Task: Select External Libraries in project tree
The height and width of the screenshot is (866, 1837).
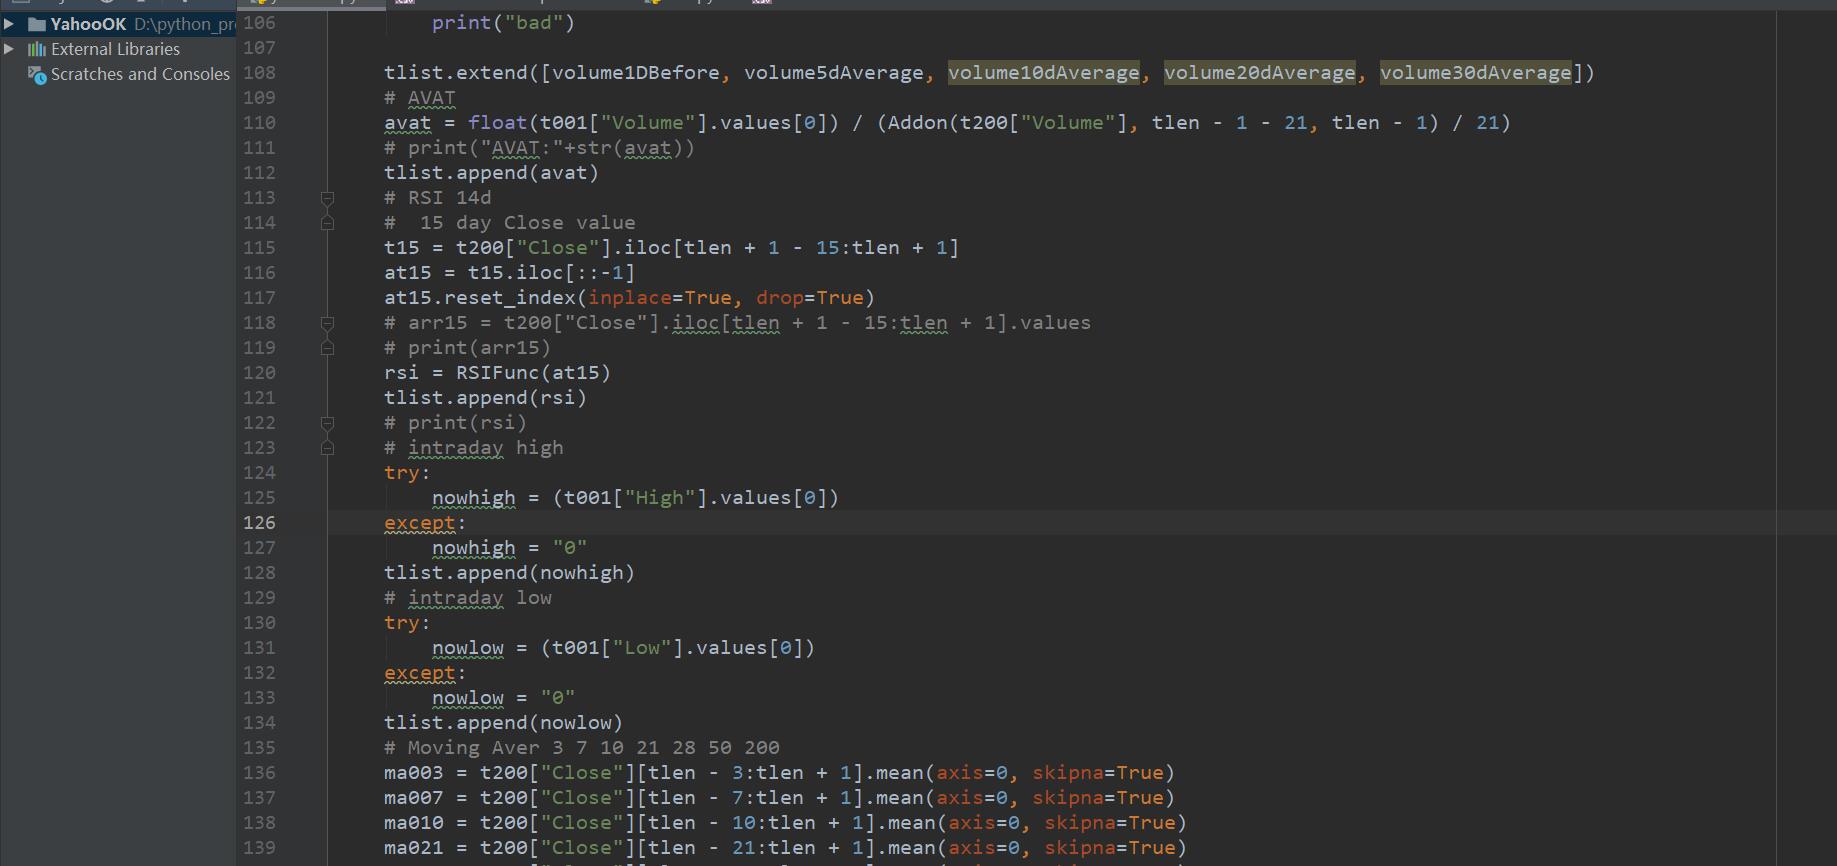Action: tap(115, 49)
